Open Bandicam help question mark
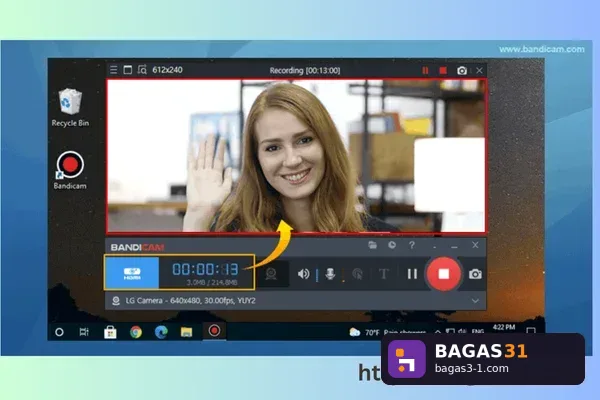Viewport: 600px width, 400px height. 412,245
